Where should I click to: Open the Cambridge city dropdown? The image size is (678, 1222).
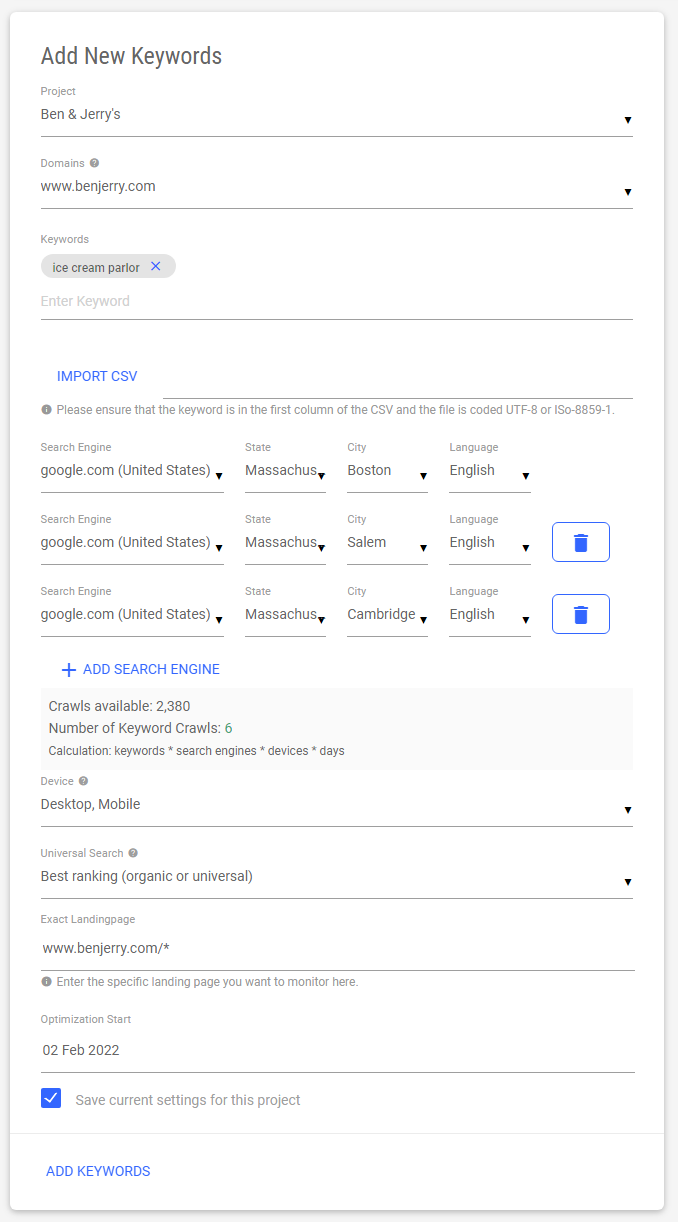387,616
